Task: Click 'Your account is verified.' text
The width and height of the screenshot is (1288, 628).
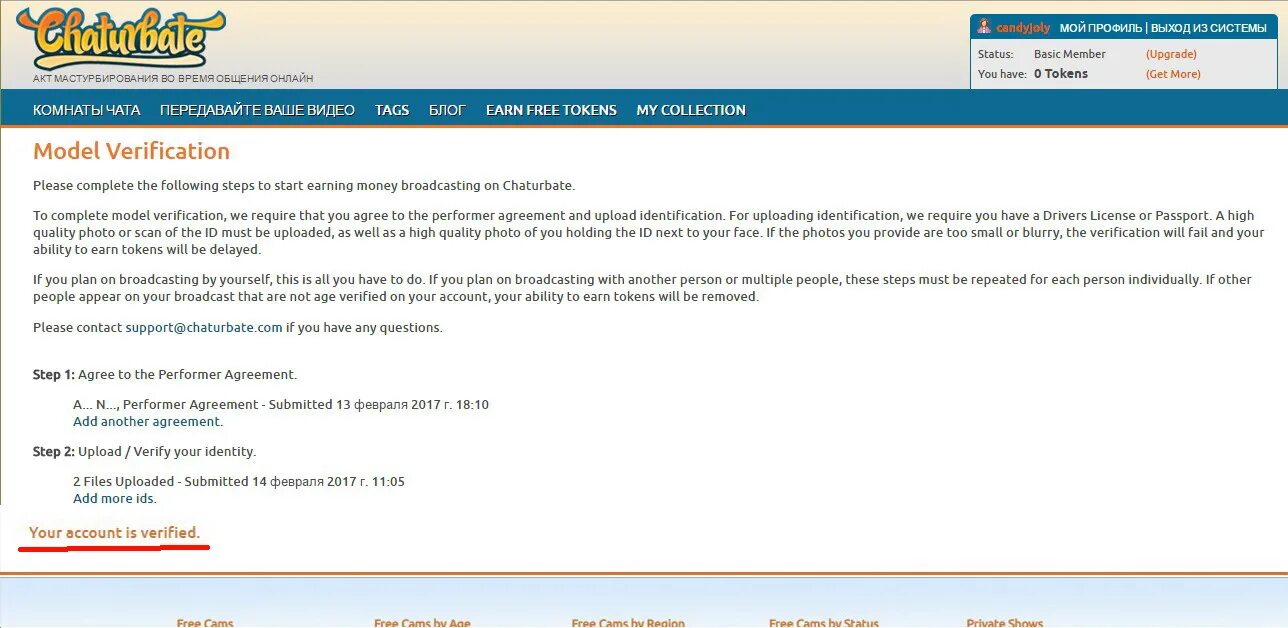Action: (114, 533)
